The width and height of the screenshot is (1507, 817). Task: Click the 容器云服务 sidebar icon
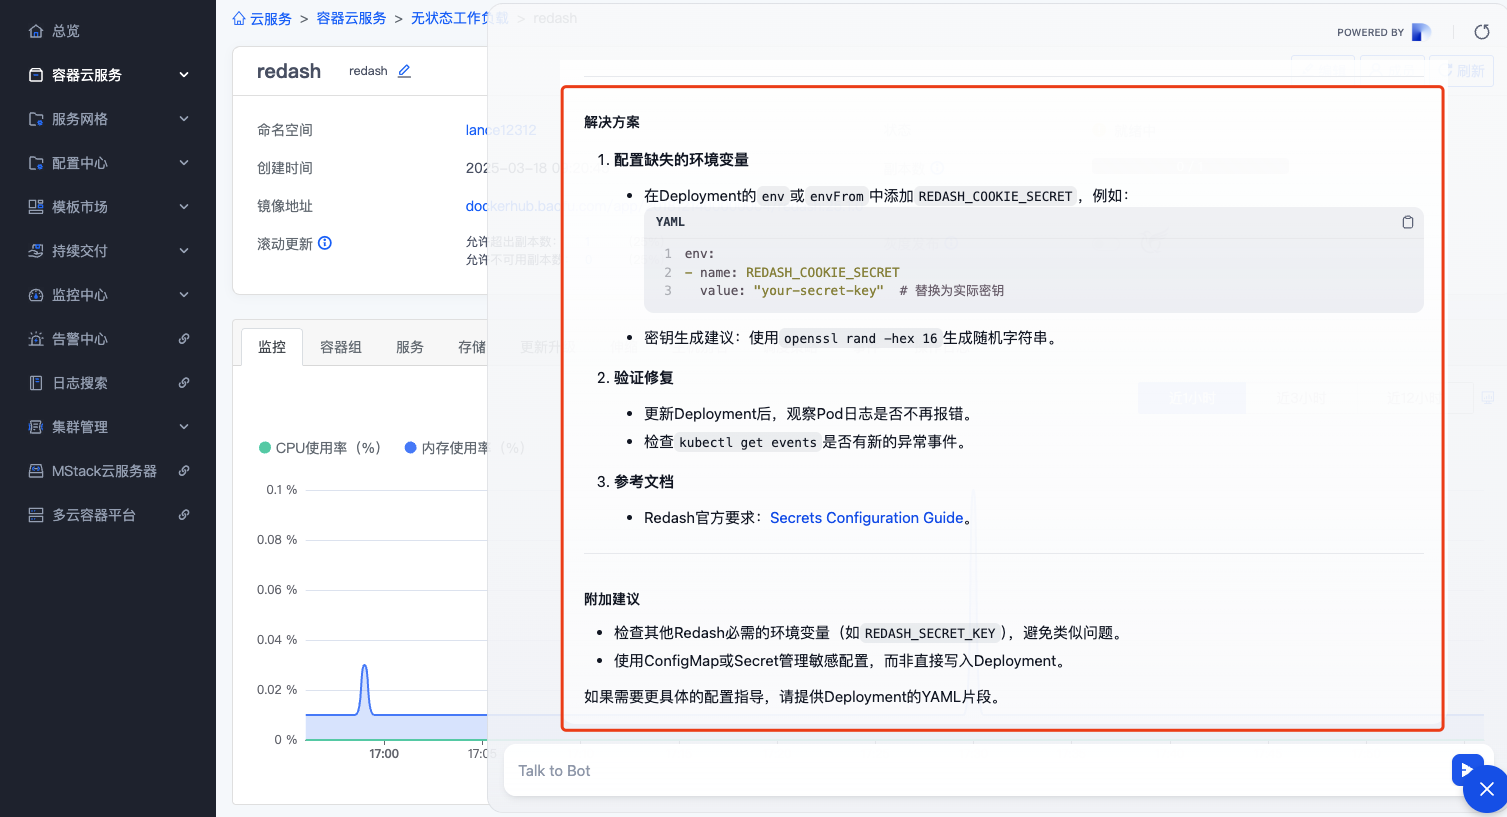[x=36, y=75]
